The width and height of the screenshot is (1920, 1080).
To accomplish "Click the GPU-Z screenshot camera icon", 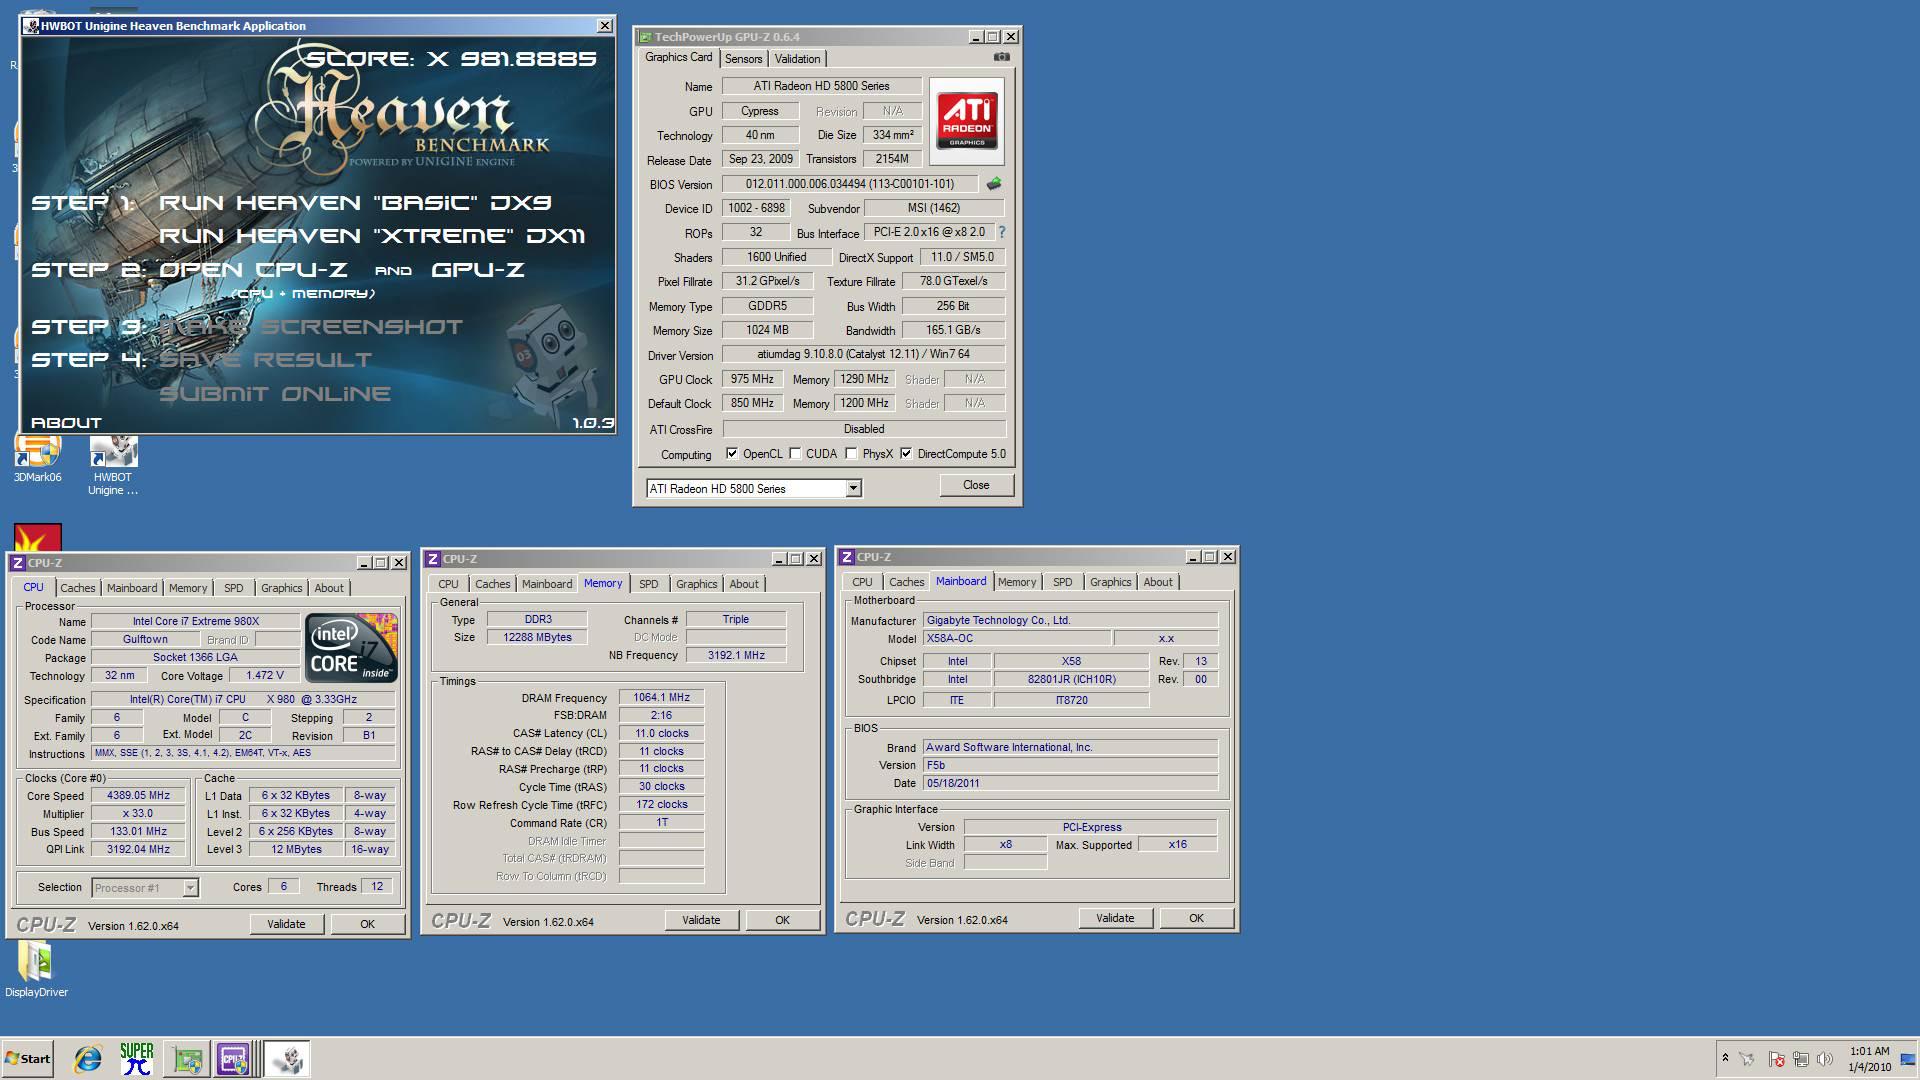I will click(1001, 57).
